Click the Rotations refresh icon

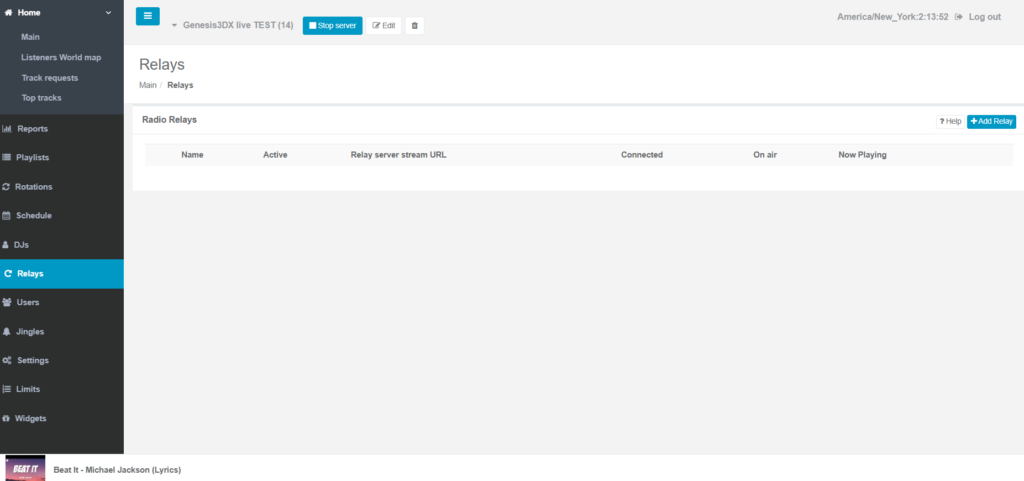[x=7, y=187]
